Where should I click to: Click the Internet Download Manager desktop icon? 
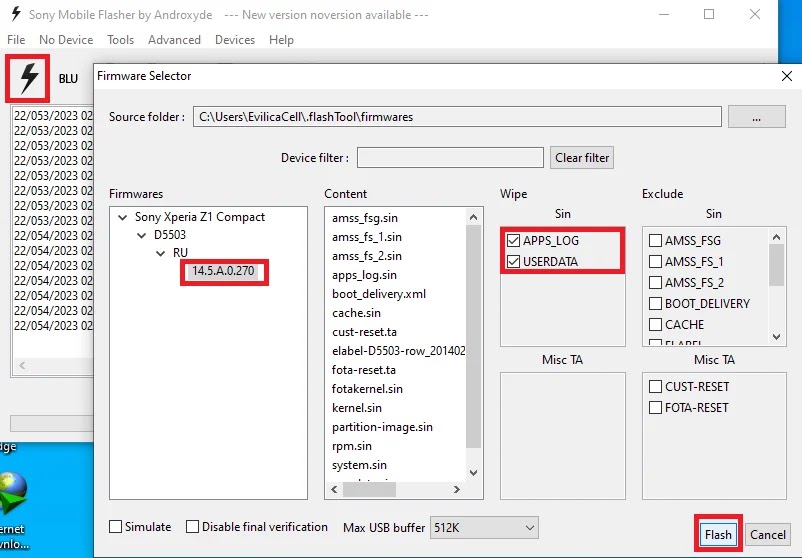pos(14,495)
